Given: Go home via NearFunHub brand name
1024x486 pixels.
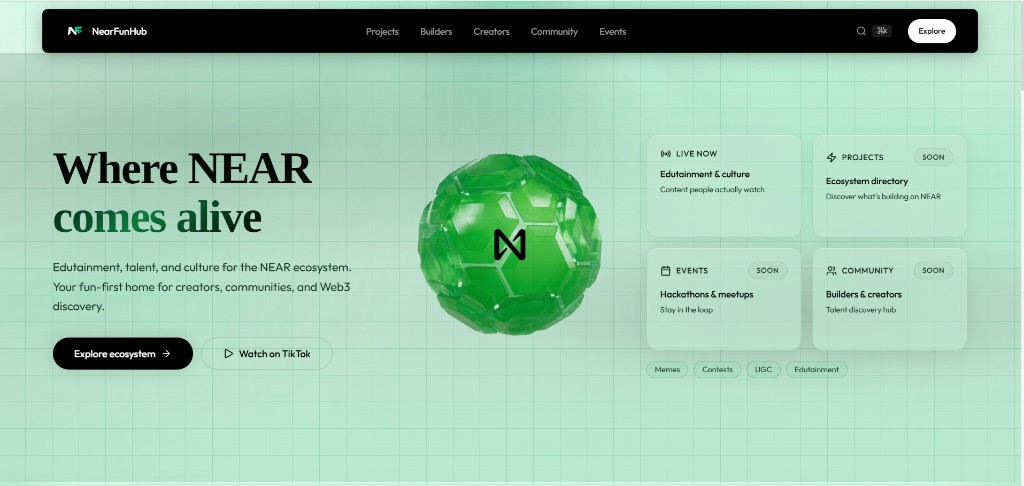Looking at the screenshot, I should pyautogui.click(x=120, y=31).
